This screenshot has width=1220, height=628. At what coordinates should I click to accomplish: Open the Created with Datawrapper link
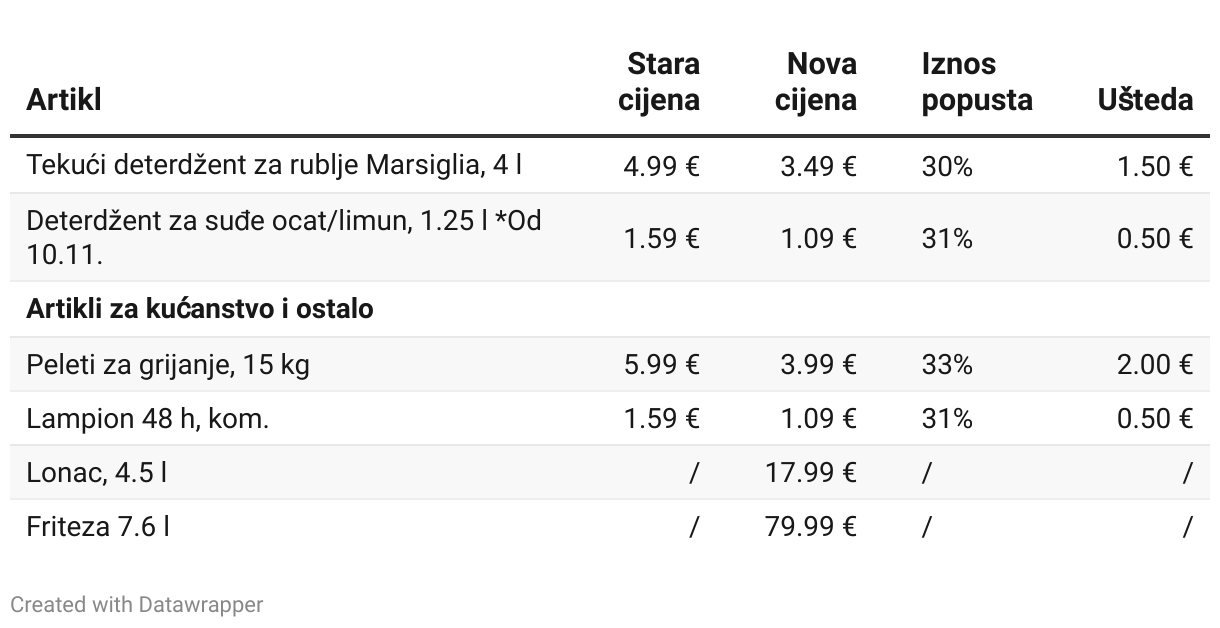click(x=137, y=605)
